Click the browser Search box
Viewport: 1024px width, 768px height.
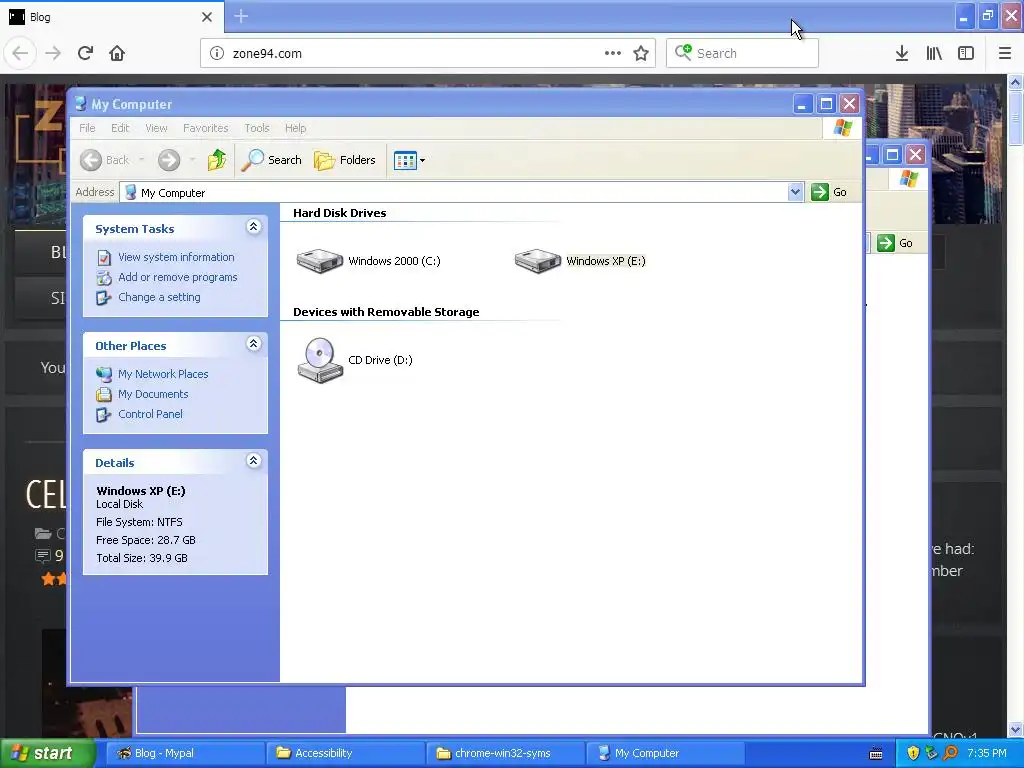(x=742, y=53)
